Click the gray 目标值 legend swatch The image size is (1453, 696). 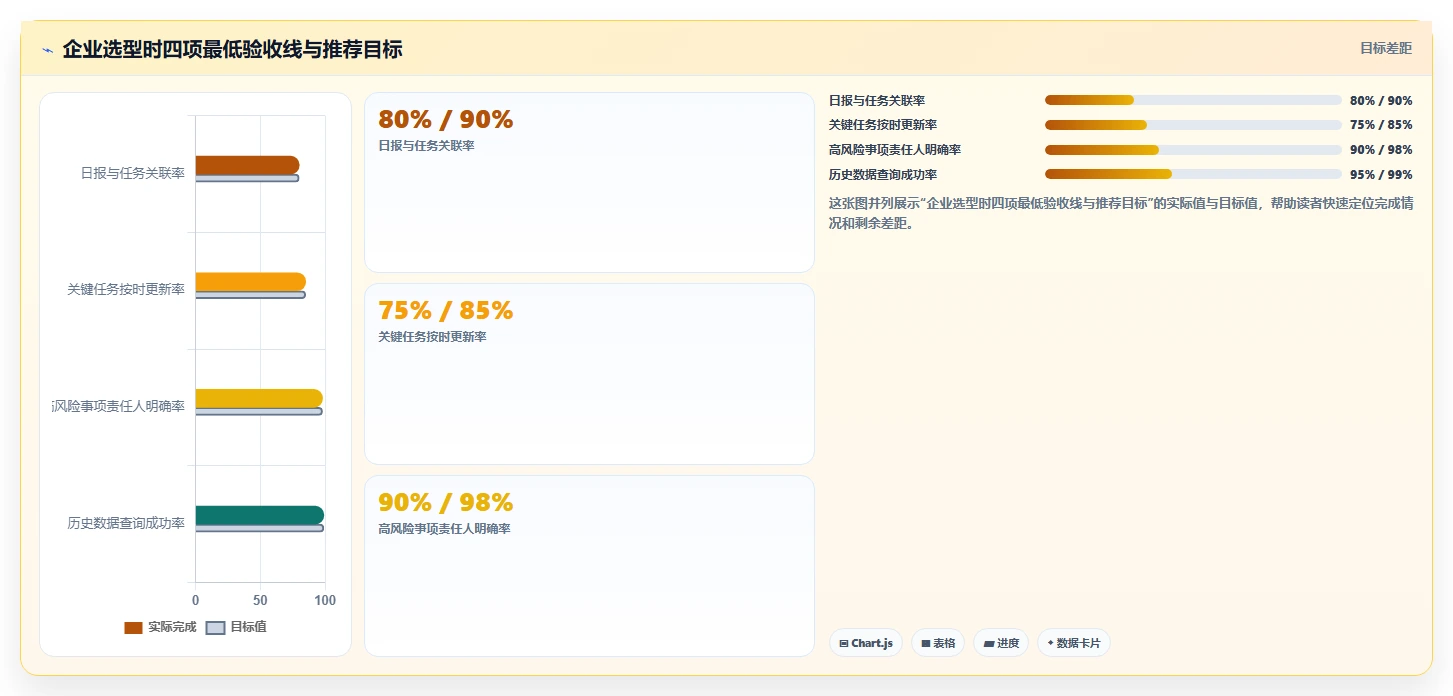(x=215, y=628)
